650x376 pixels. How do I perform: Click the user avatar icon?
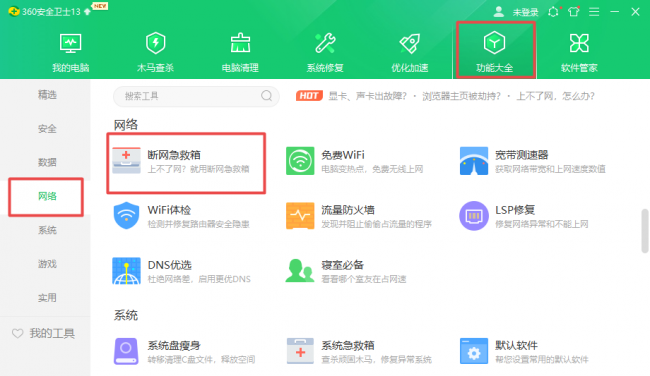click(499, 12)
